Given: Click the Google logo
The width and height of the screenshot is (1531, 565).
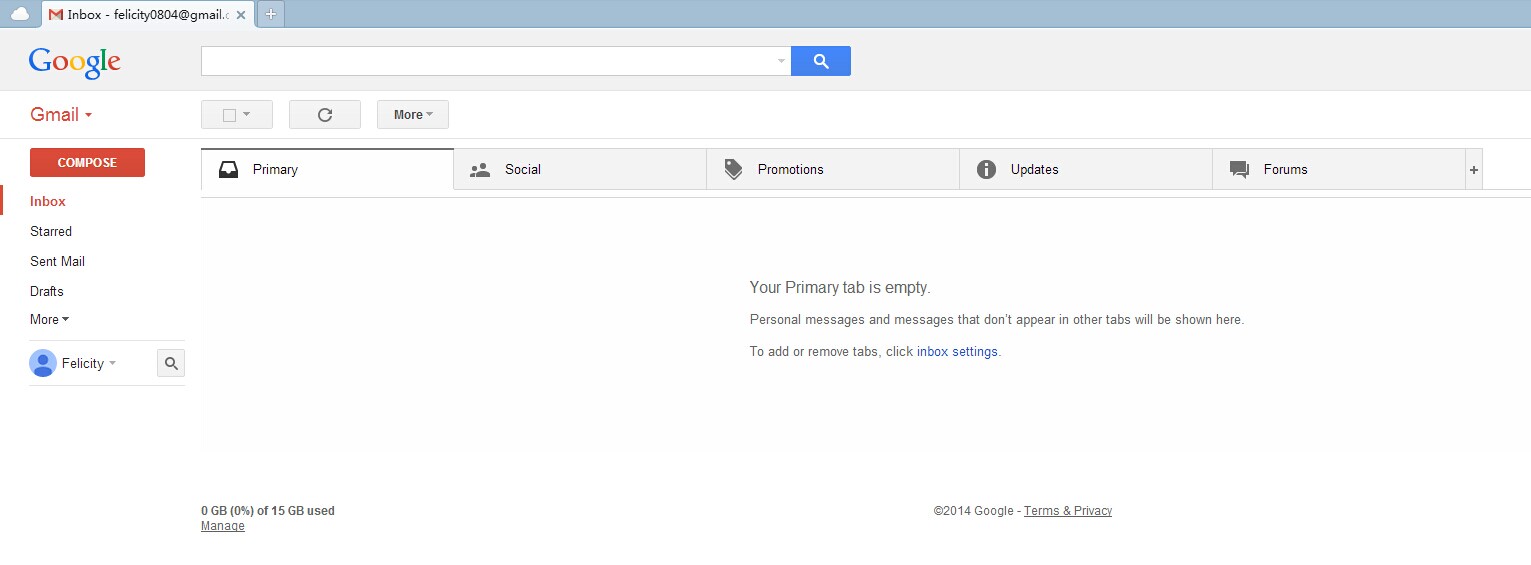Looking at the screenshot, I should (x=75, y=62).
